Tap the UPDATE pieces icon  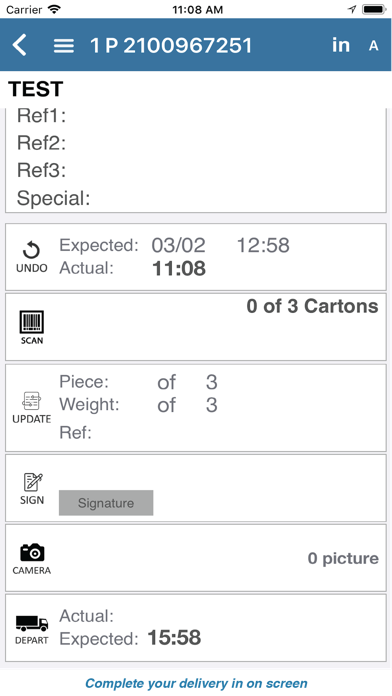32,407
